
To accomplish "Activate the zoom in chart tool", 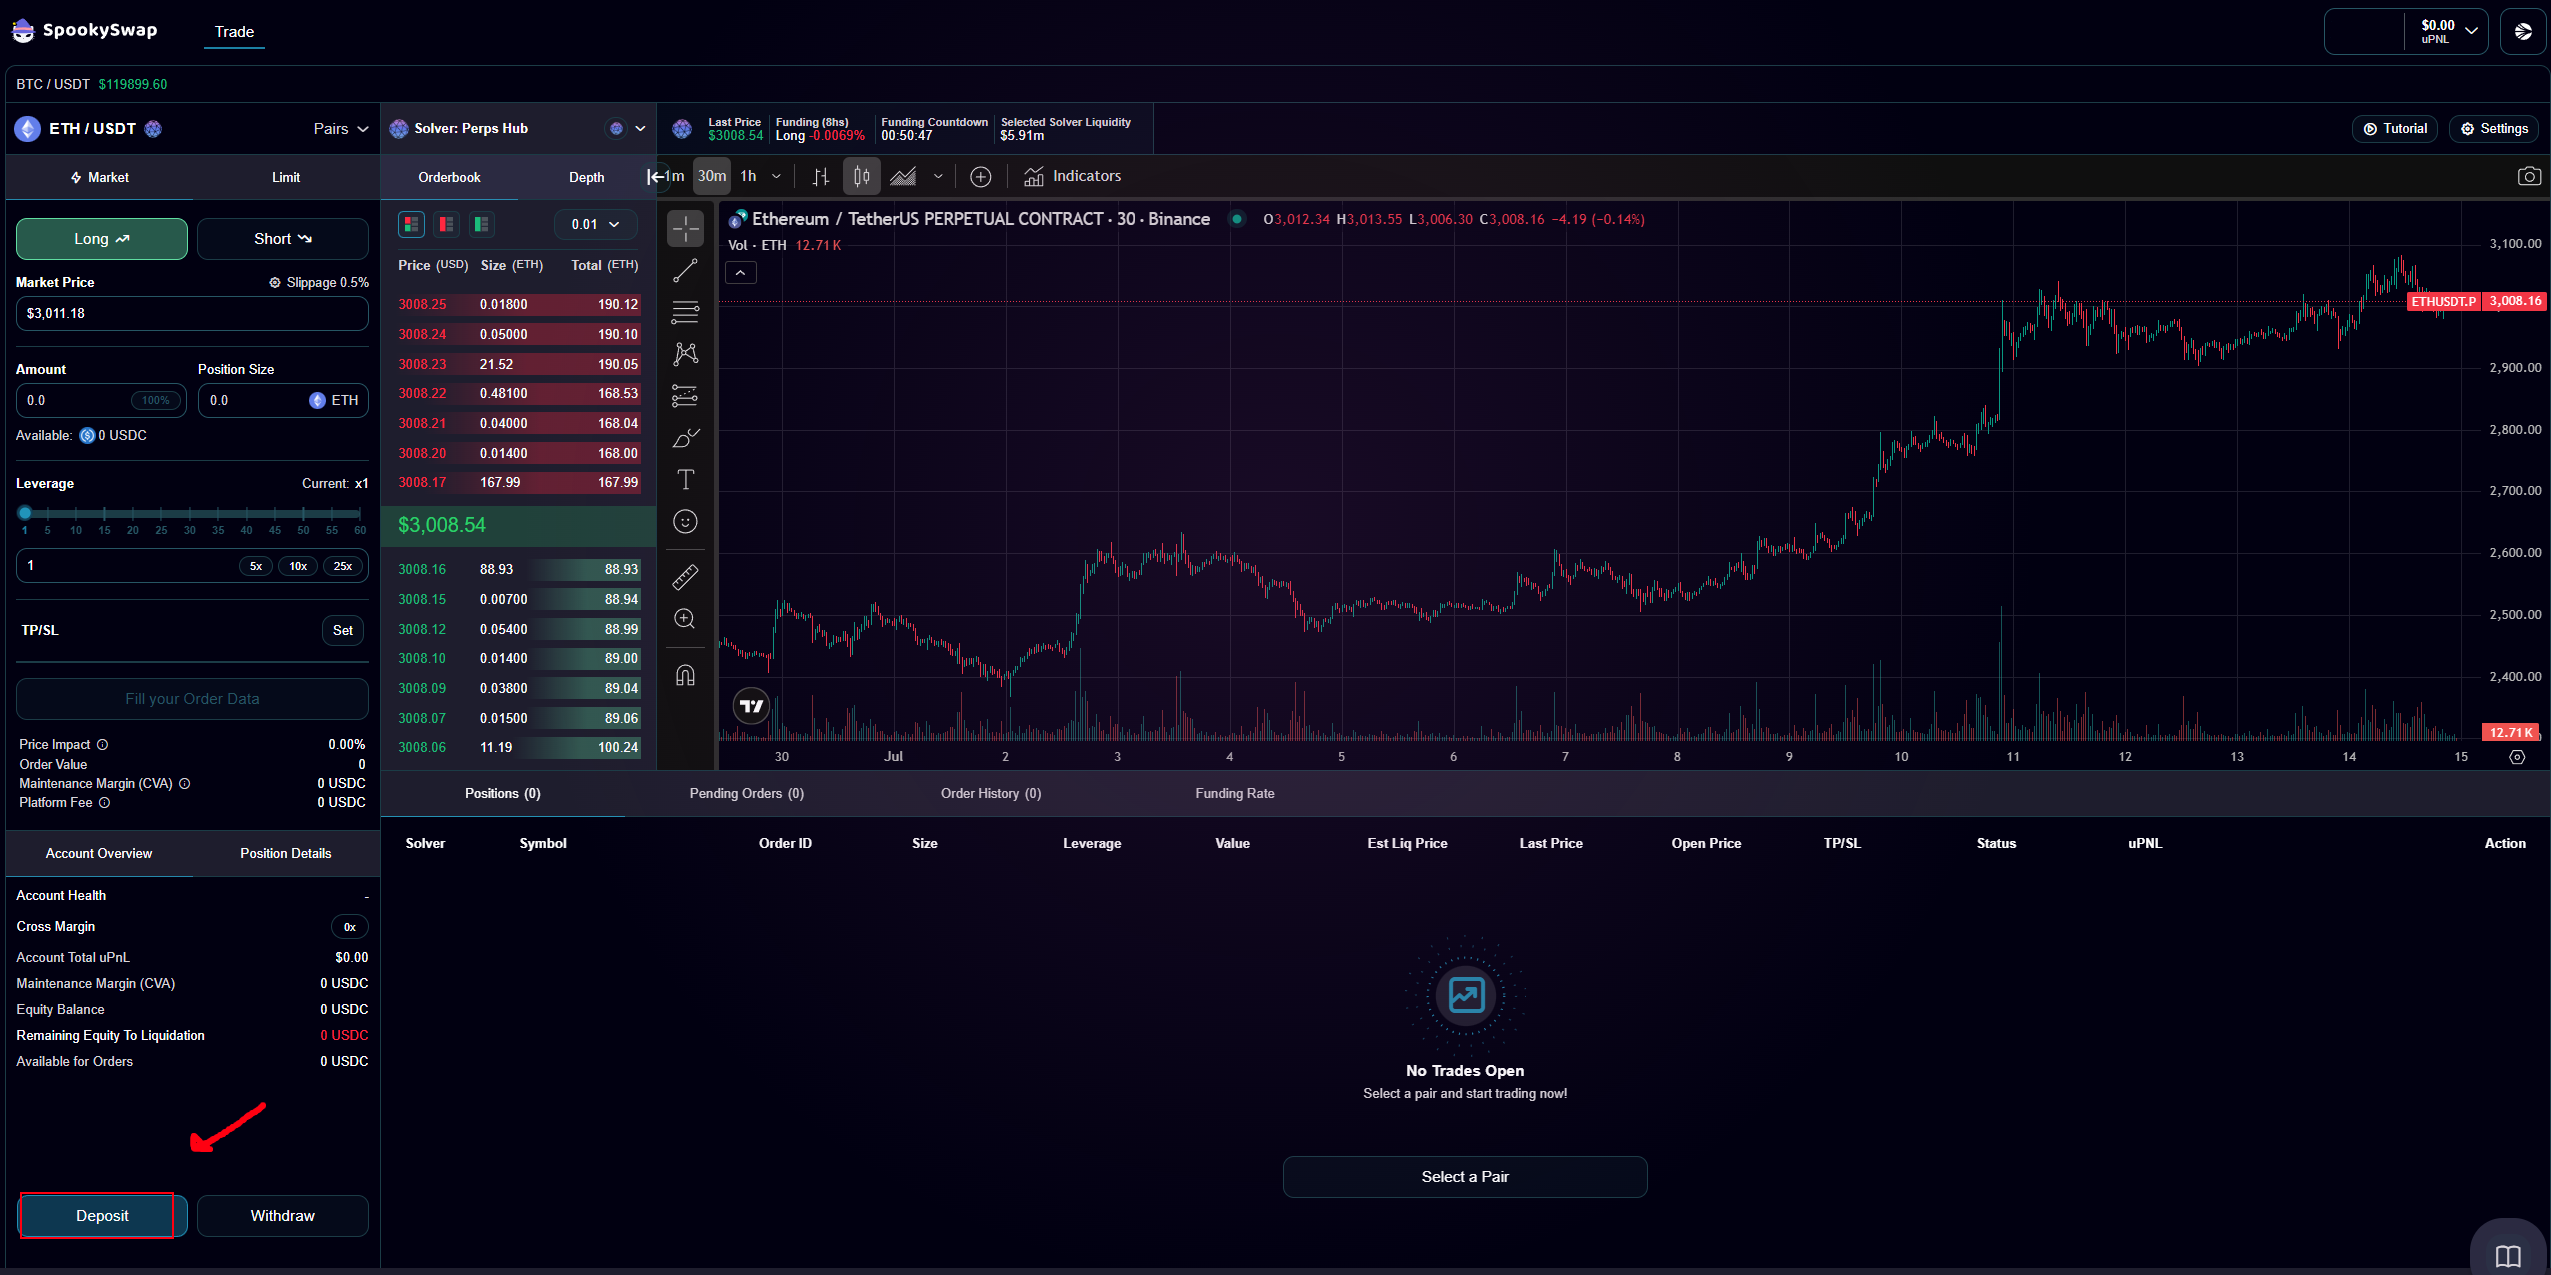I will [x=685, y=619].
